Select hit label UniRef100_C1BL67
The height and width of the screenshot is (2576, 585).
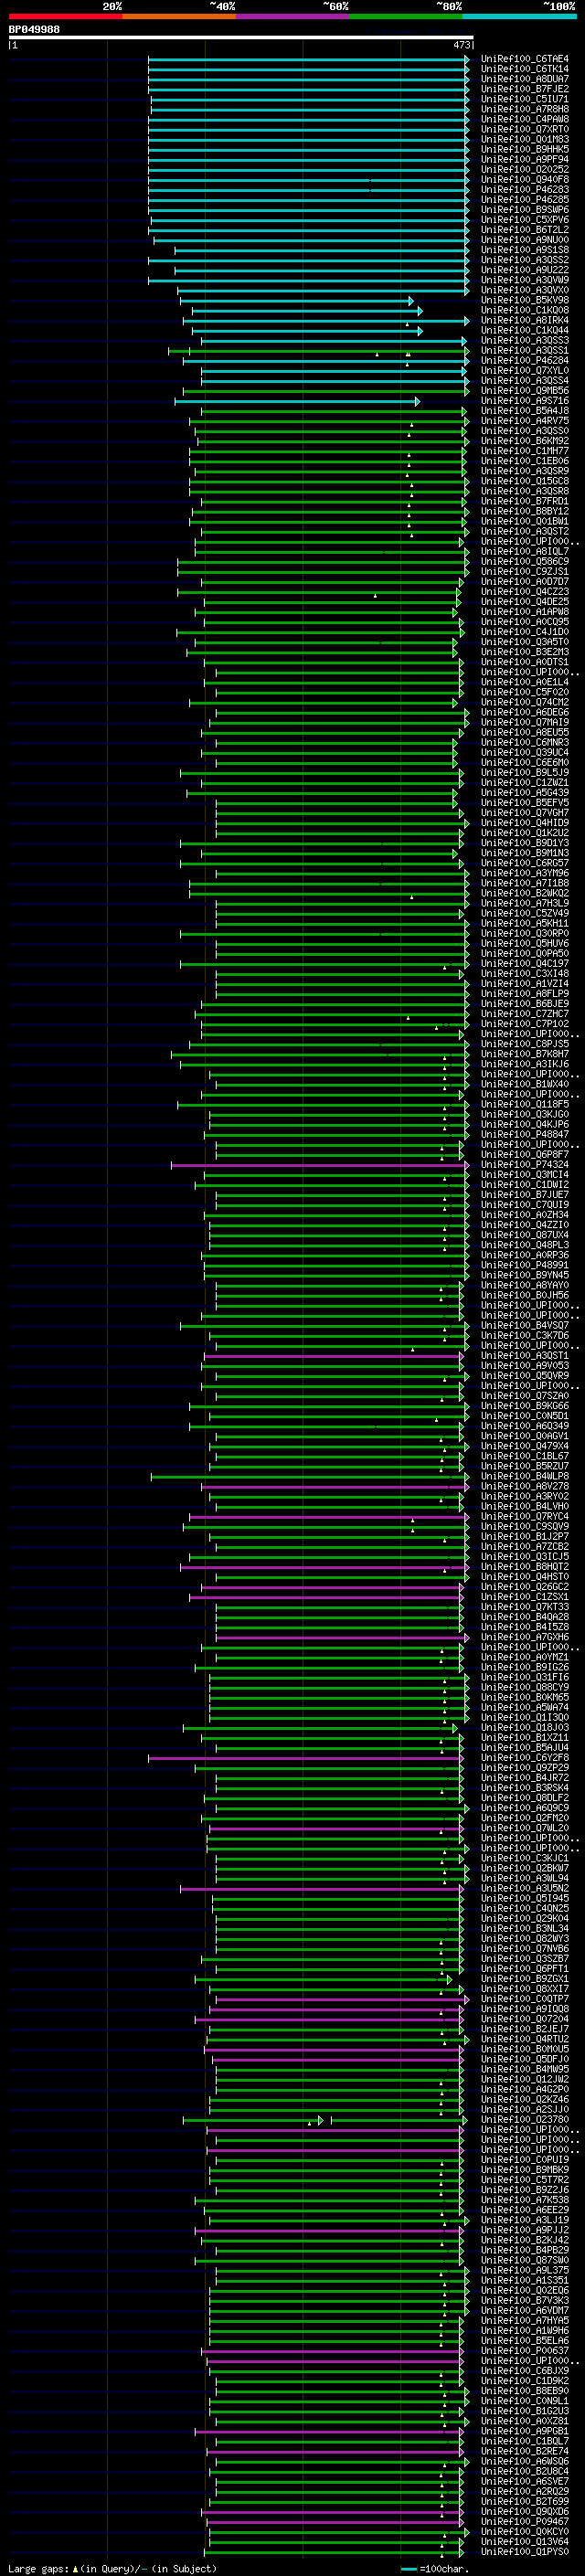click(525, 1455)
